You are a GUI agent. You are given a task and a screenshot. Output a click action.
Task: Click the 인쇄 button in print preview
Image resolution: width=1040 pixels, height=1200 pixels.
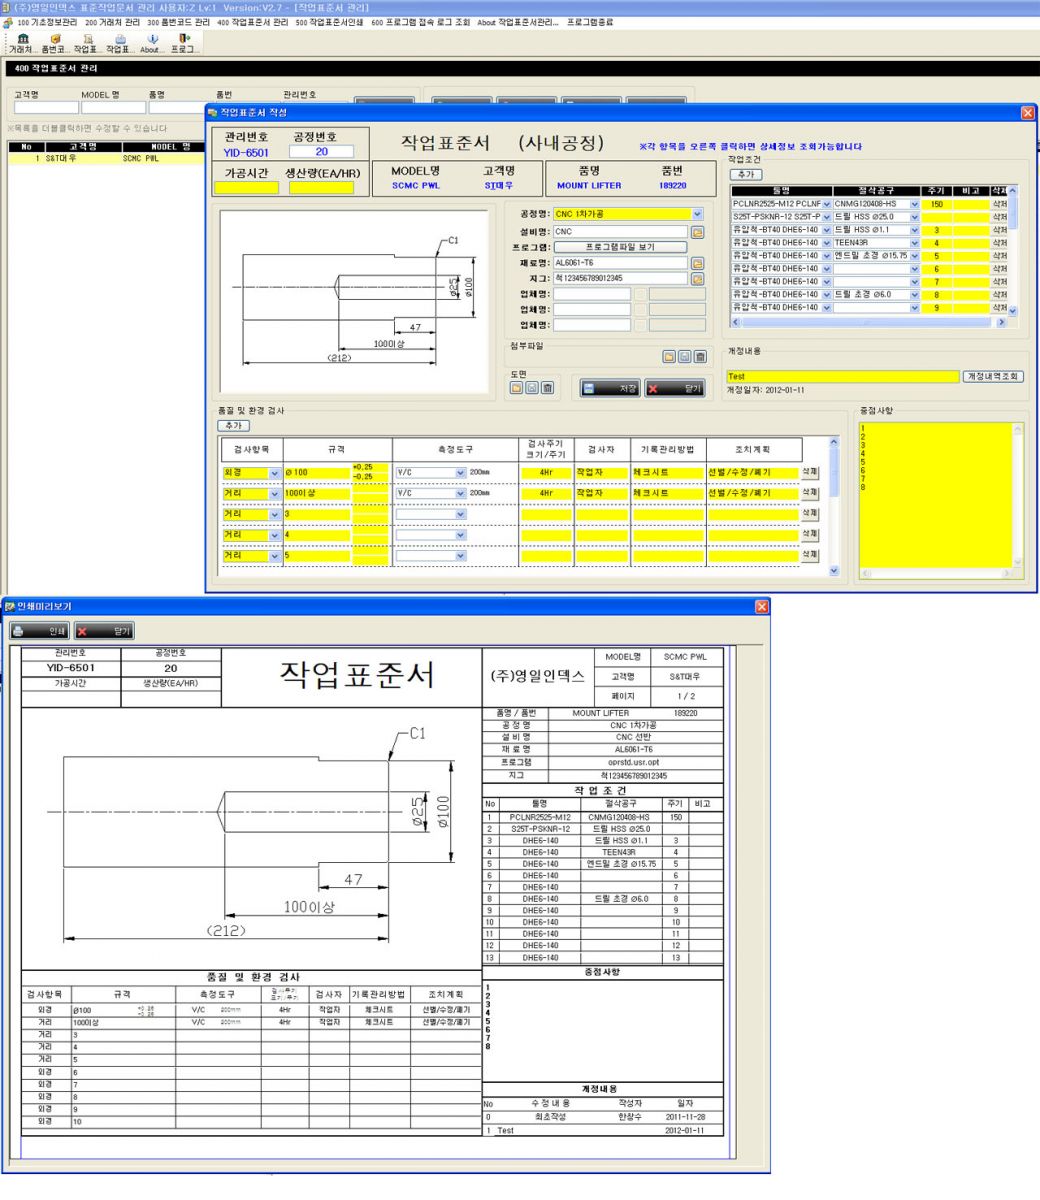coord(39,631)
